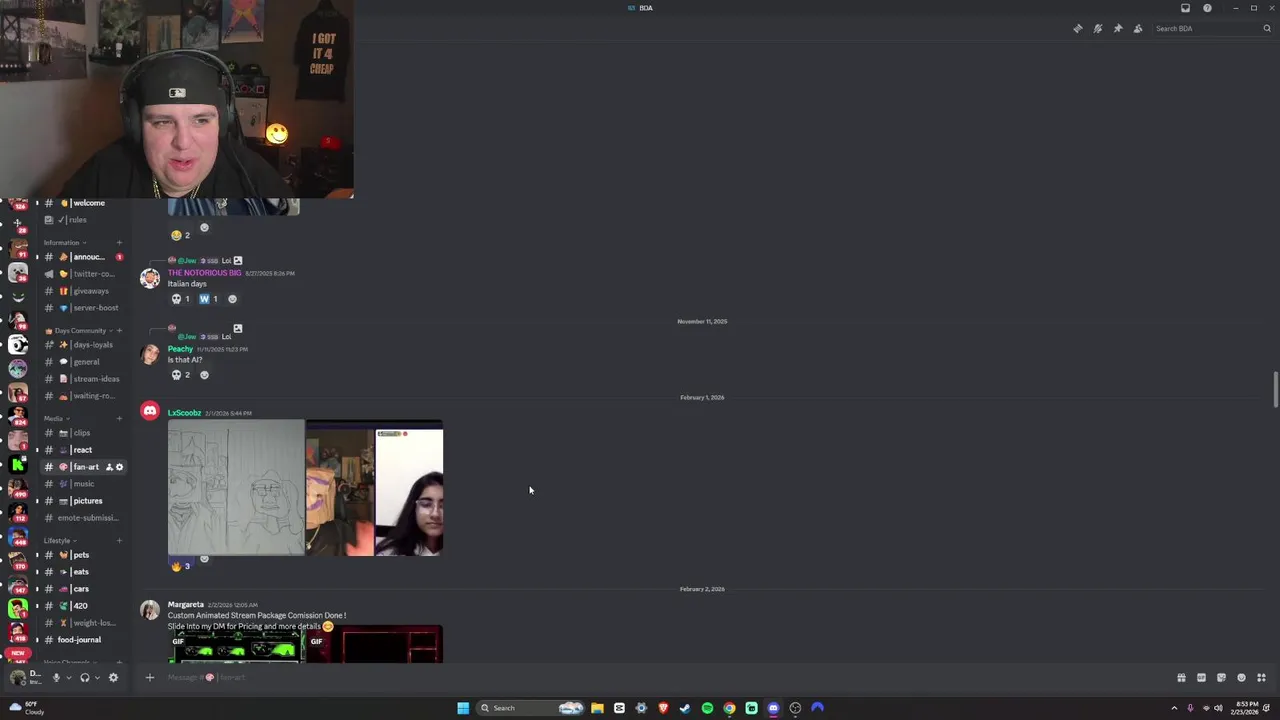Image resolution: width=1280 pixels, height=720 pixels.
Task: Deafen with the headphones icon
Action: click(84, 677)
